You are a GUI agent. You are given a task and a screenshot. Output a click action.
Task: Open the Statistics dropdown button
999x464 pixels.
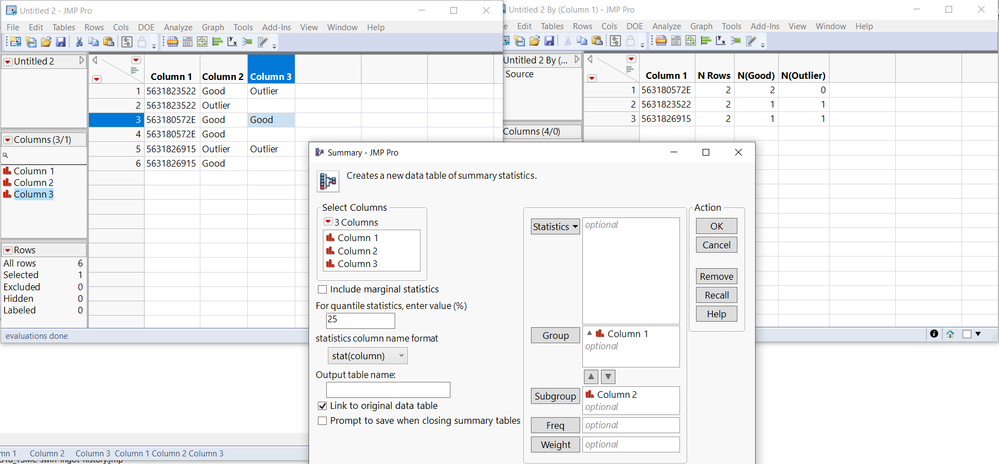(x=556, y=226)
